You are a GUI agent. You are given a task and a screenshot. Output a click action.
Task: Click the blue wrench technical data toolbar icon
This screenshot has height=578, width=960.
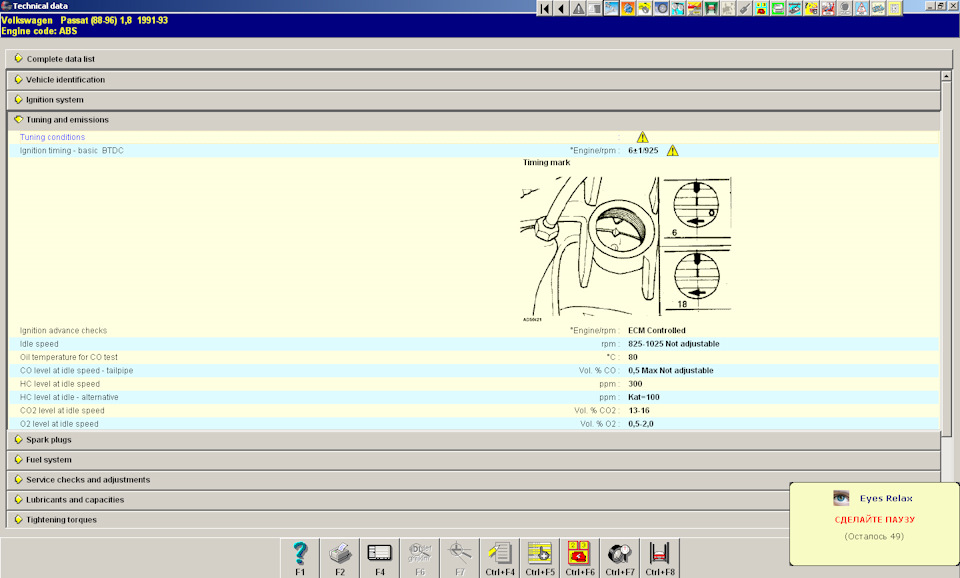[611, 9]
